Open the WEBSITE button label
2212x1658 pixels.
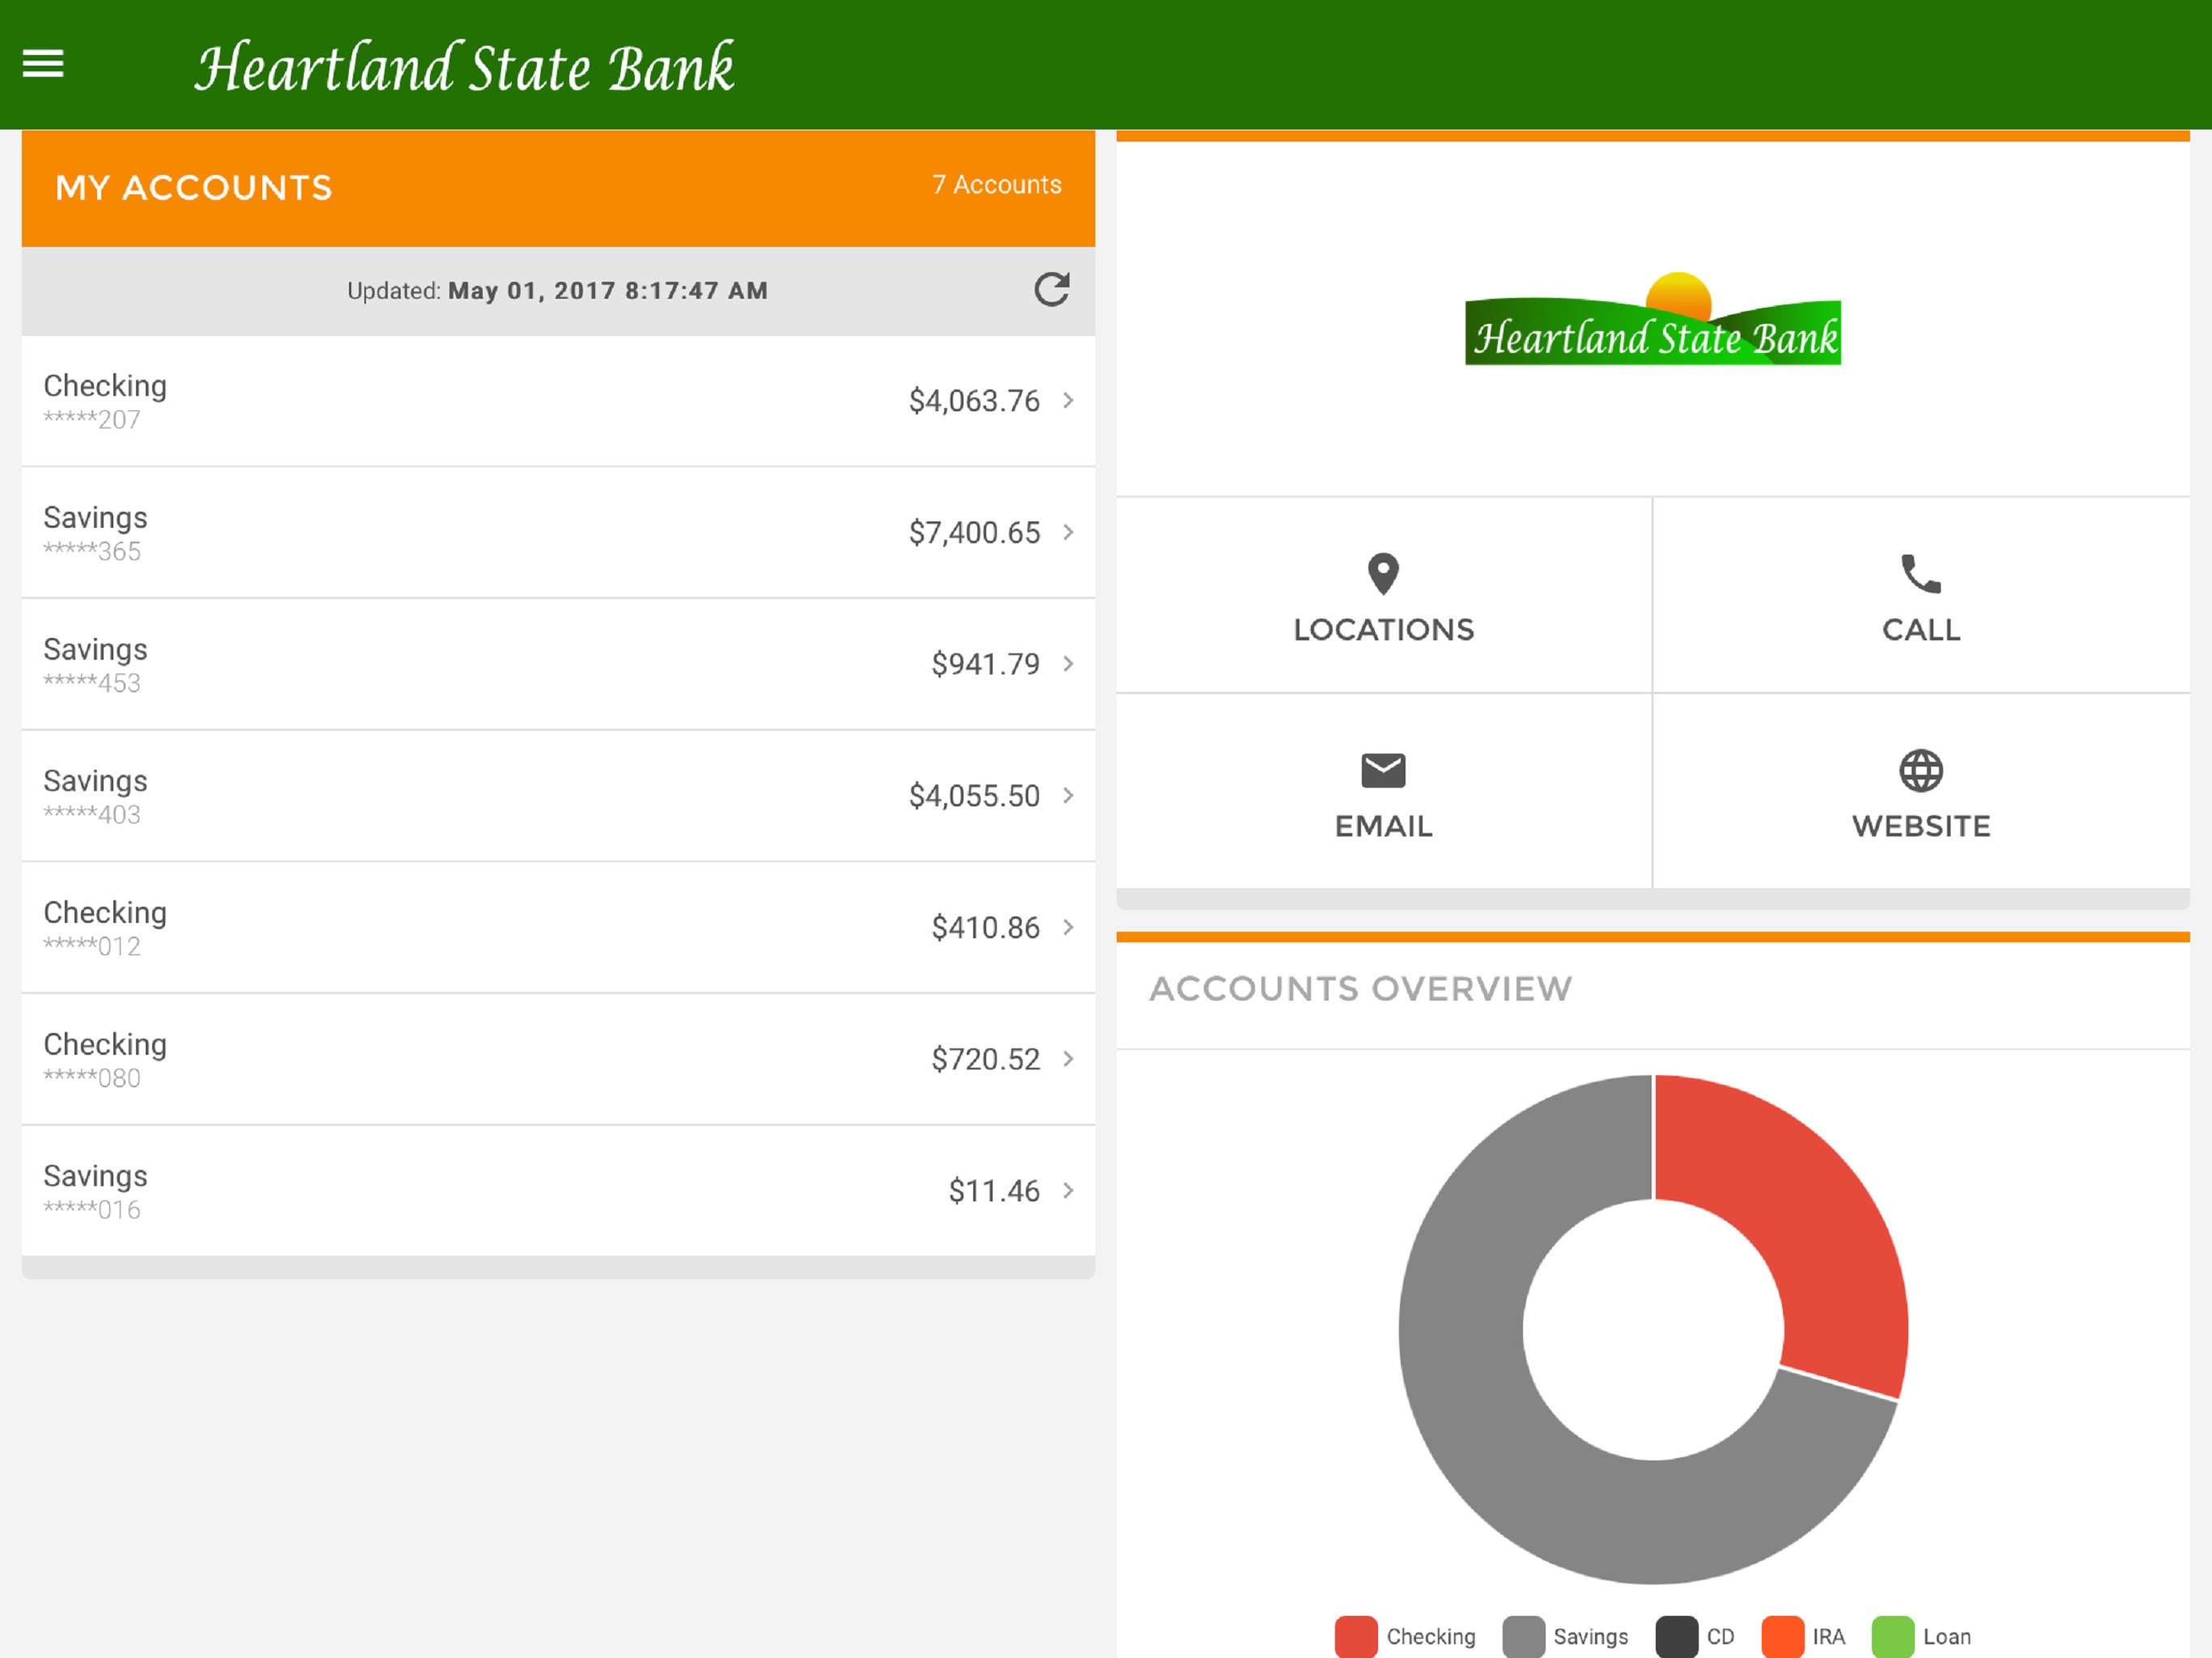pos(1920,826)
